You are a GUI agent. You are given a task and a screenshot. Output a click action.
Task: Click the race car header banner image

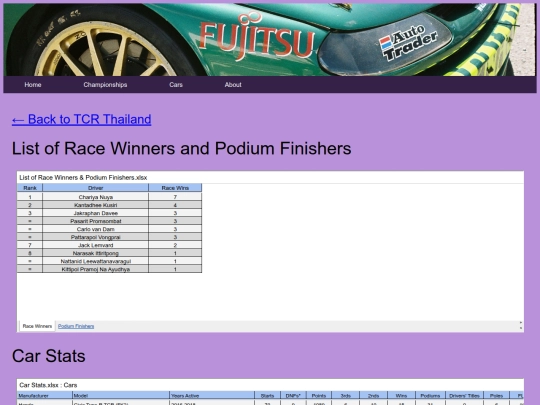(270, 40)
